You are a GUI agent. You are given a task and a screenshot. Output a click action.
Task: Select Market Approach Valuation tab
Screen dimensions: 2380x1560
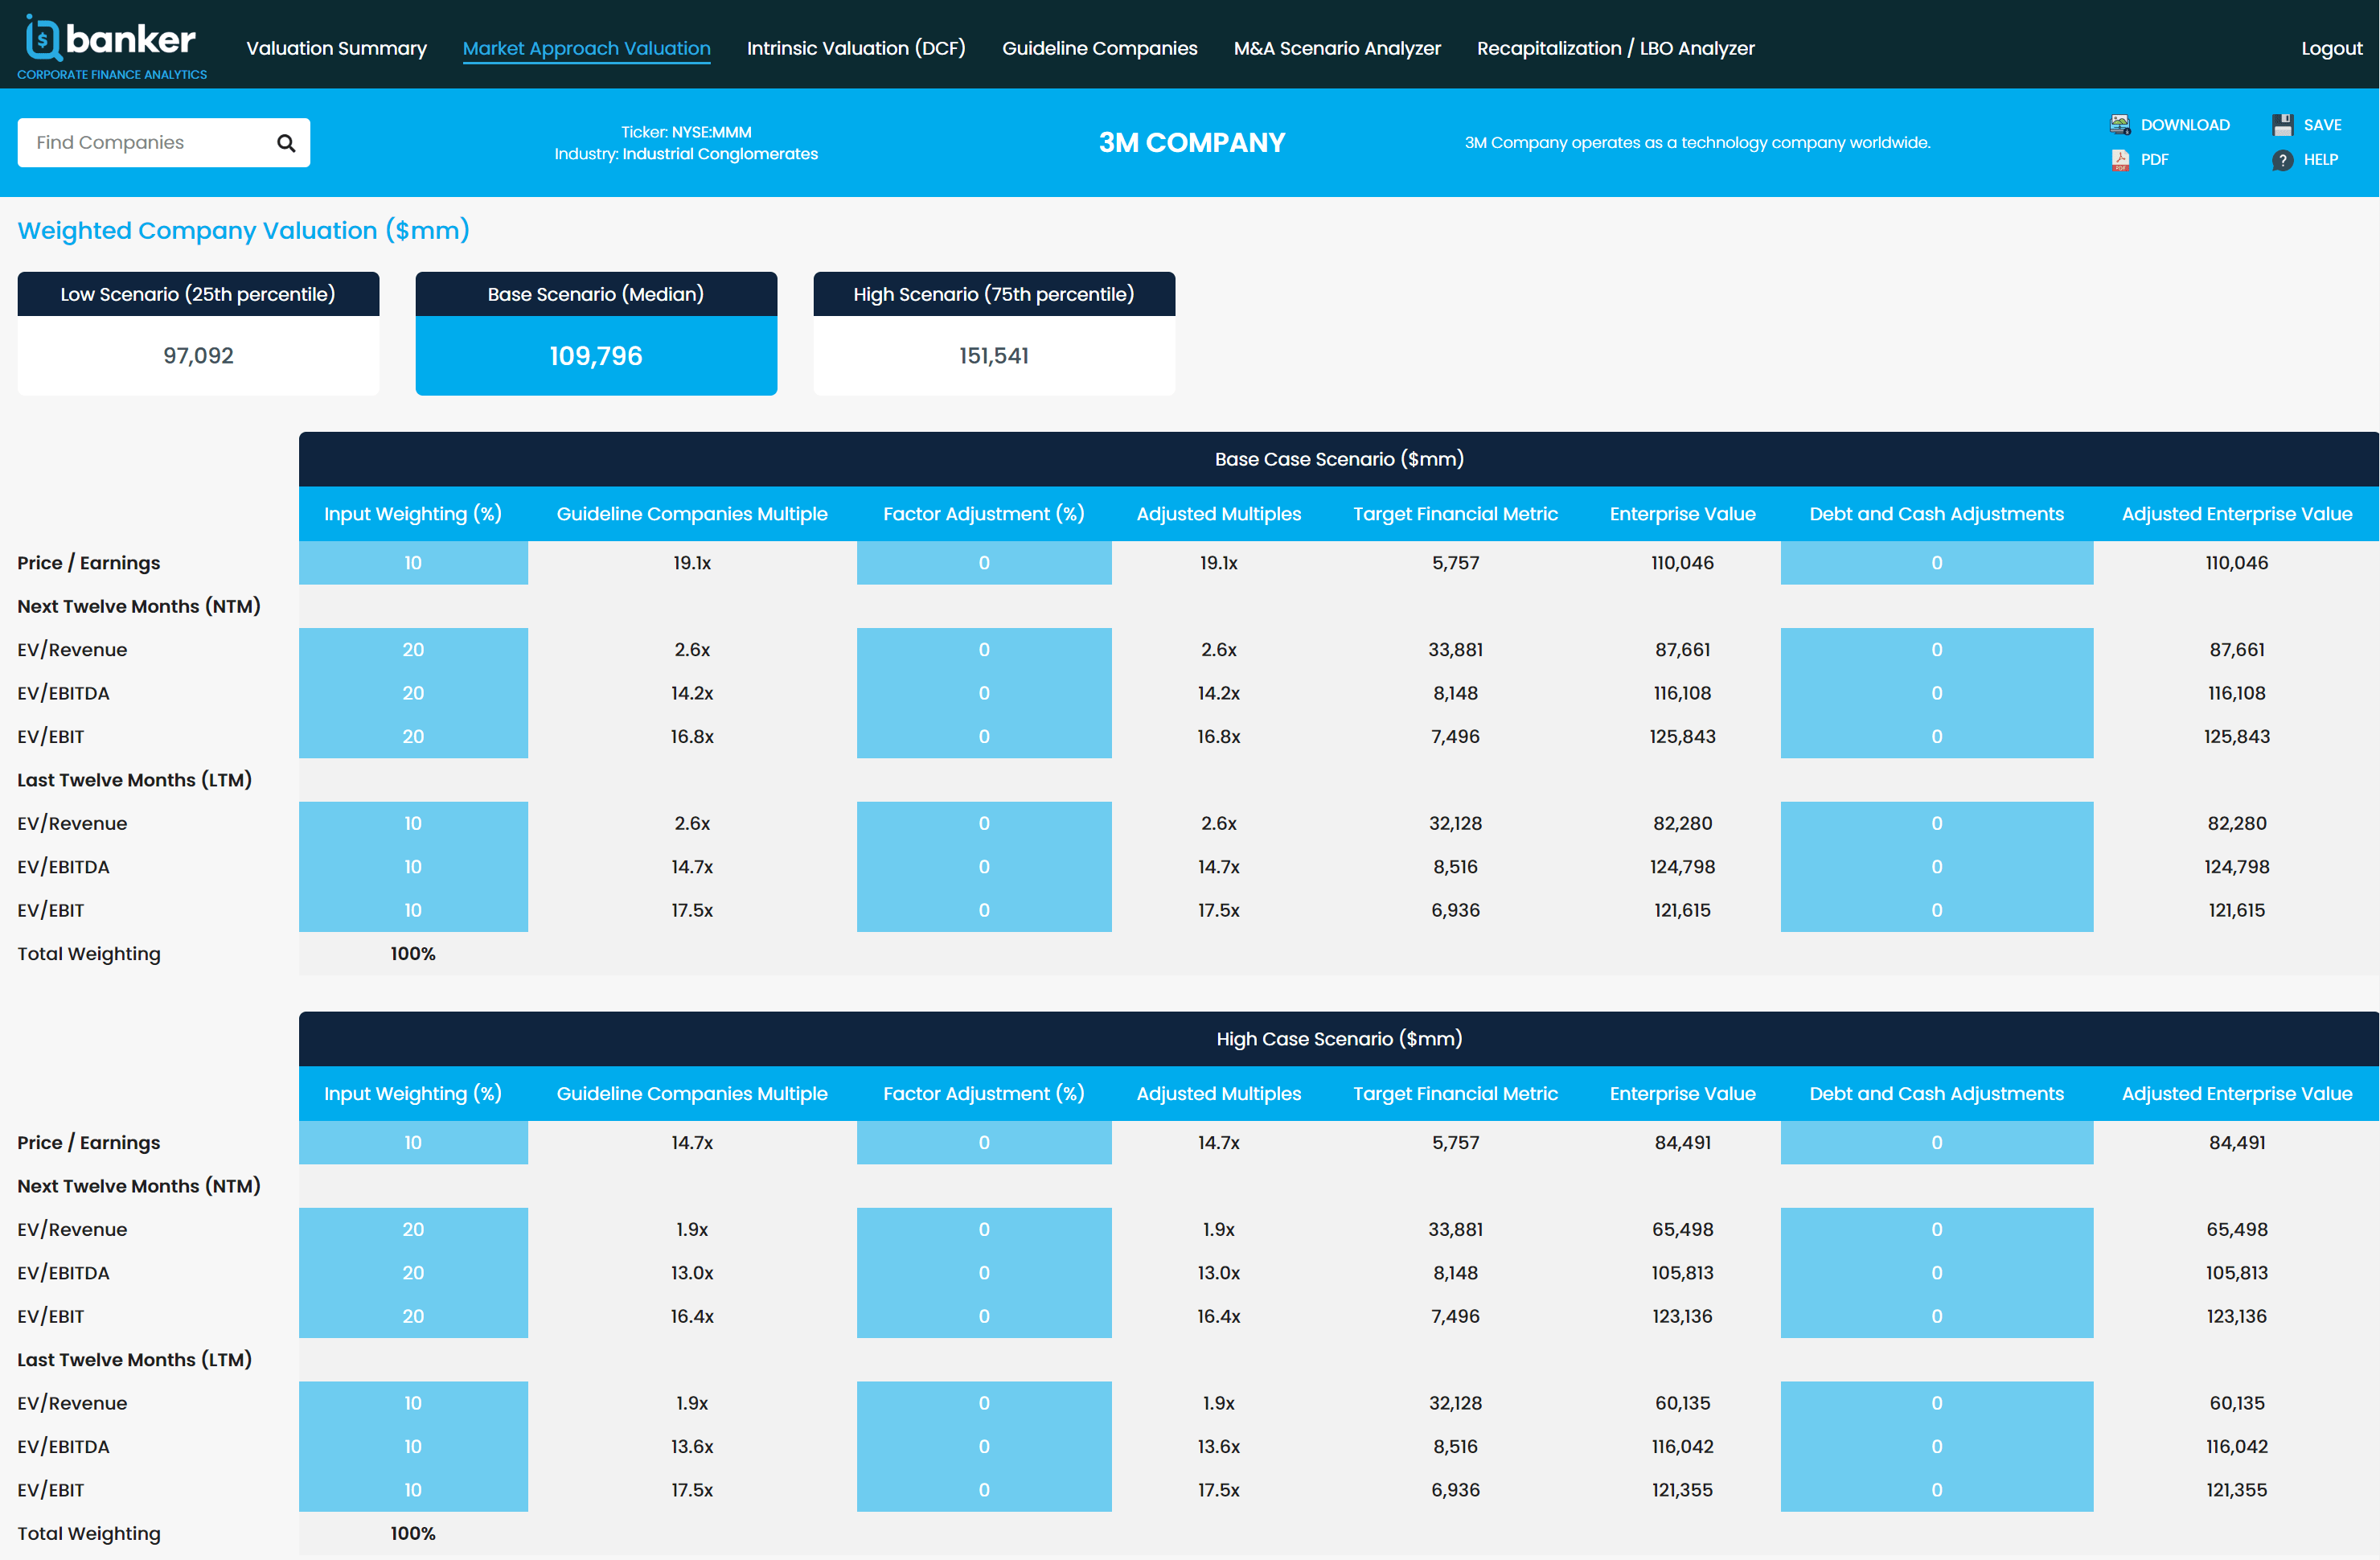point(587,48)
